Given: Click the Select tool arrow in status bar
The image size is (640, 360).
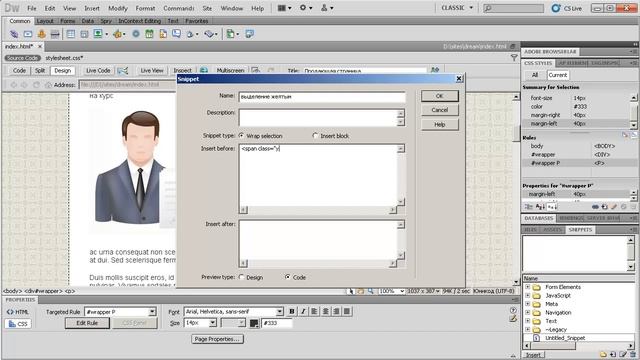Looking at the screenshot, I should (351, 291).
